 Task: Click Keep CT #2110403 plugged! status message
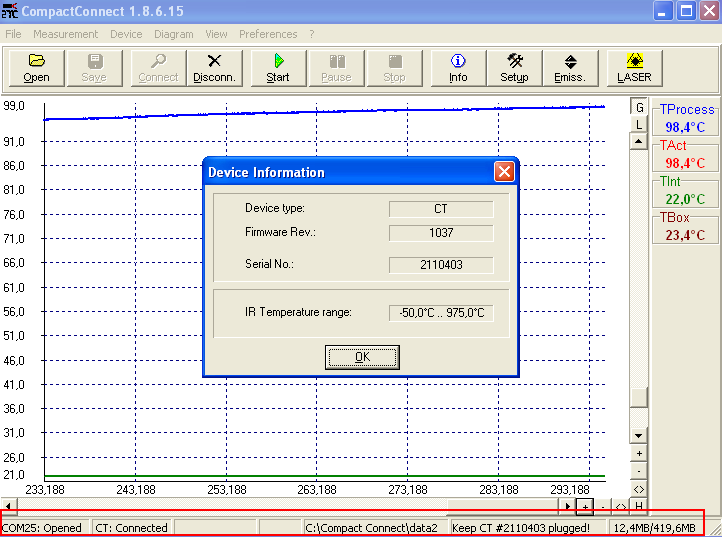[528, 528]
